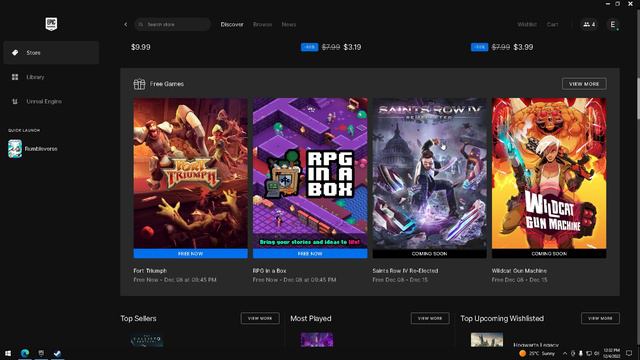640x360 pixels.
Task: Click the Saints Row IV Re-Elected title
Action: tap(405, 271)
